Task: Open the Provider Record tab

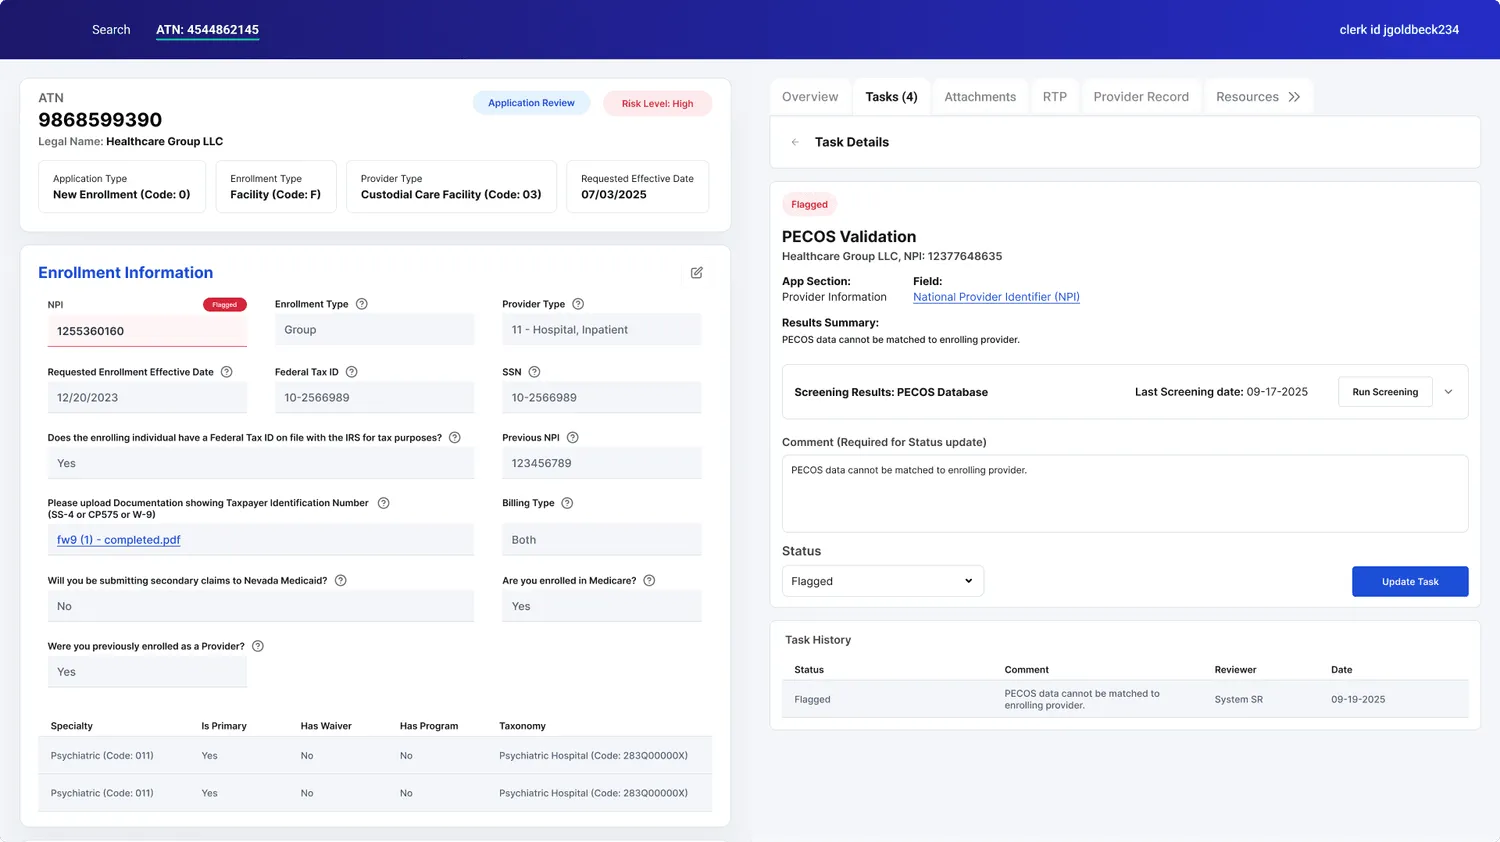Action: point(1141,97)
